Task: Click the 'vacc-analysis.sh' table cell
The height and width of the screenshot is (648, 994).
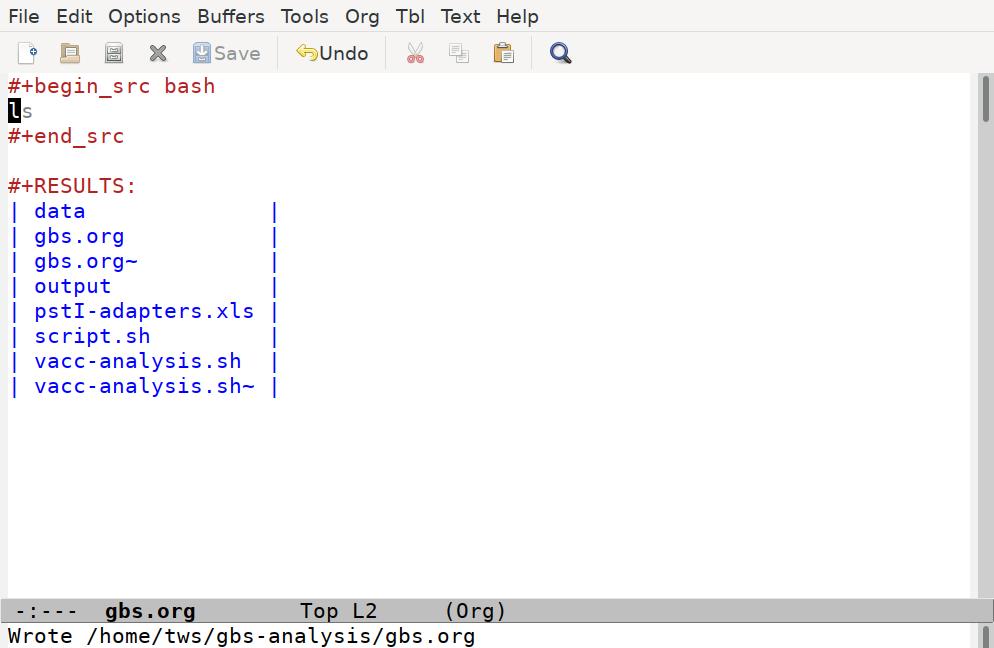Action: coord(138,361)
